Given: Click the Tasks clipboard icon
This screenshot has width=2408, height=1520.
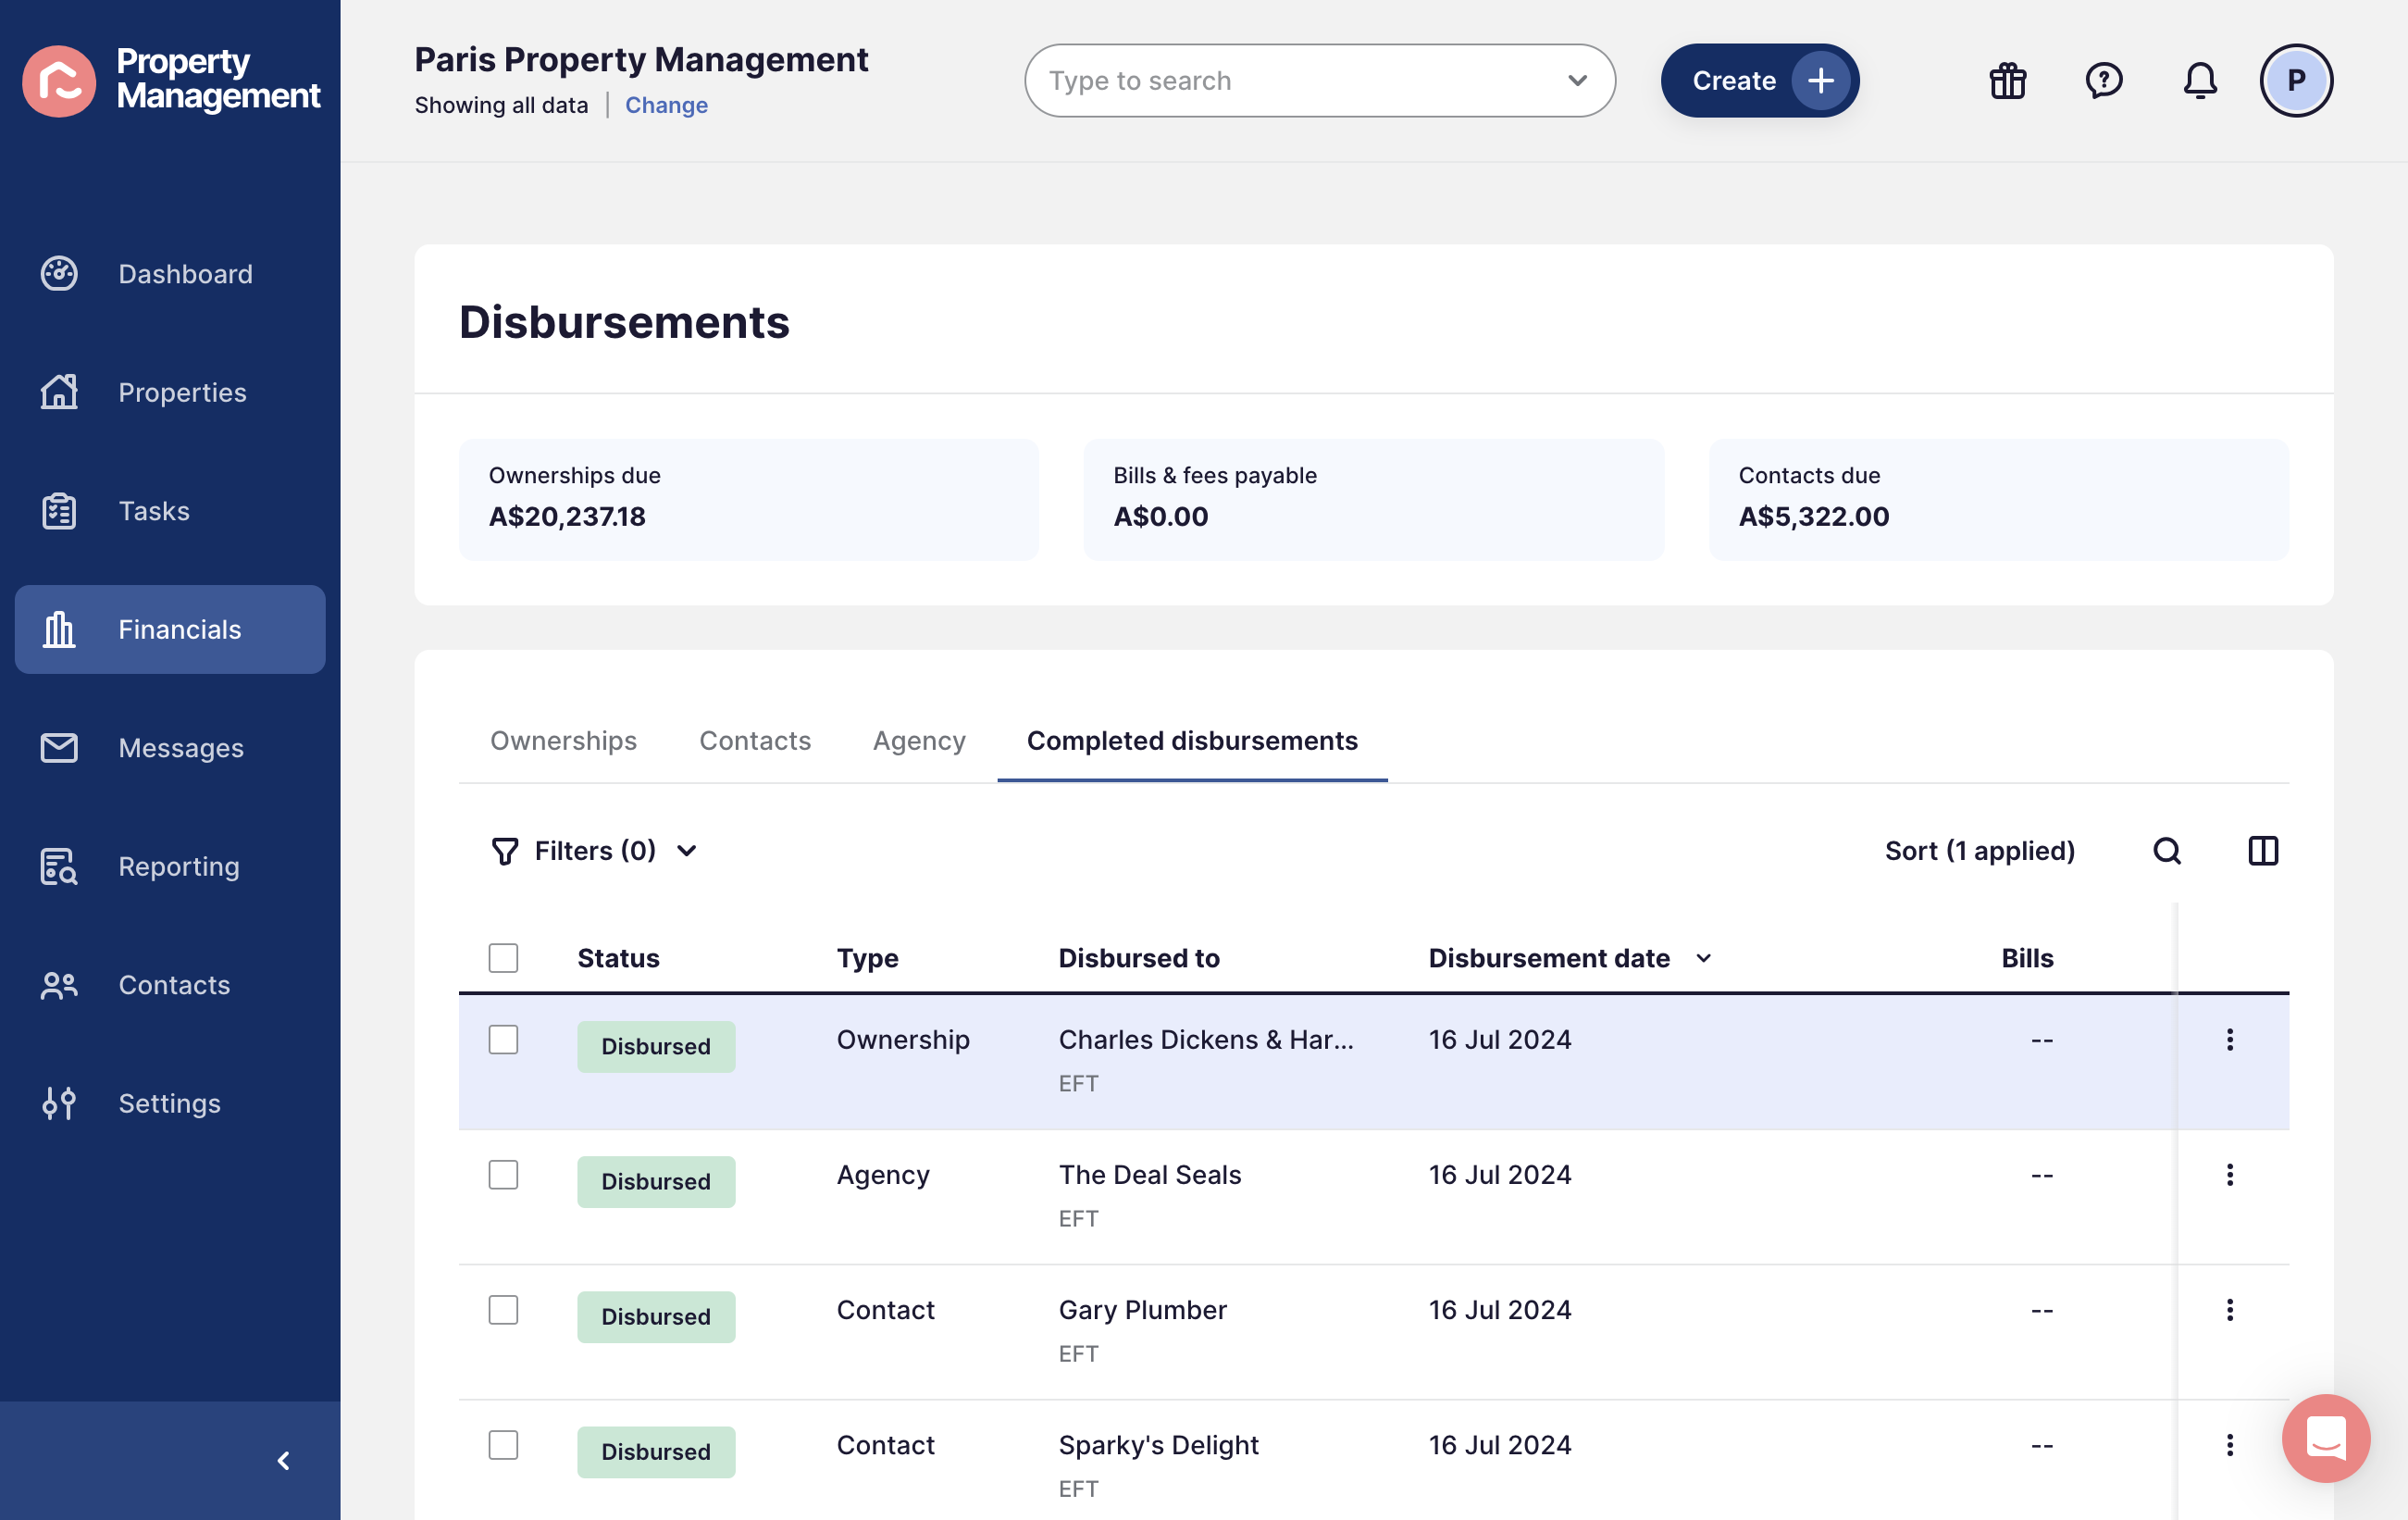Looking at the screenshot, I should (59, 511).
